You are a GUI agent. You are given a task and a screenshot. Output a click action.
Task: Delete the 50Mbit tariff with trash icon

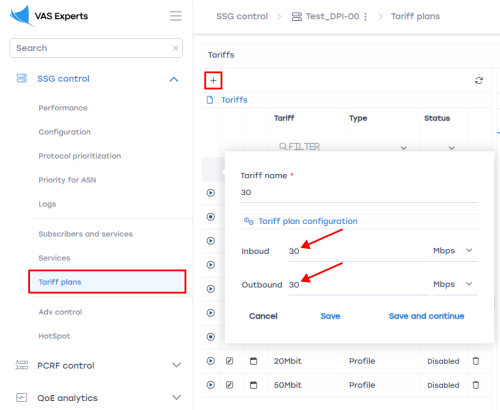point(476,385)
